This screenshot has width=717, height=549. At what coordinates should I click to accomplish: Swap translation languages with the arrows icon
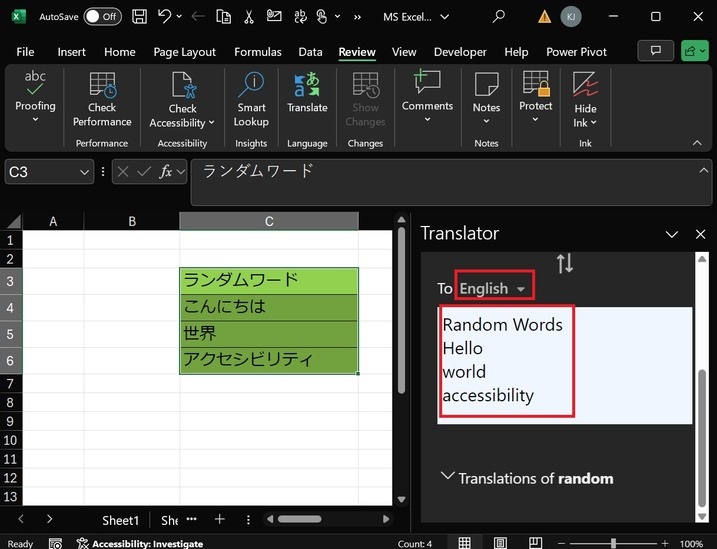(565, 263)
